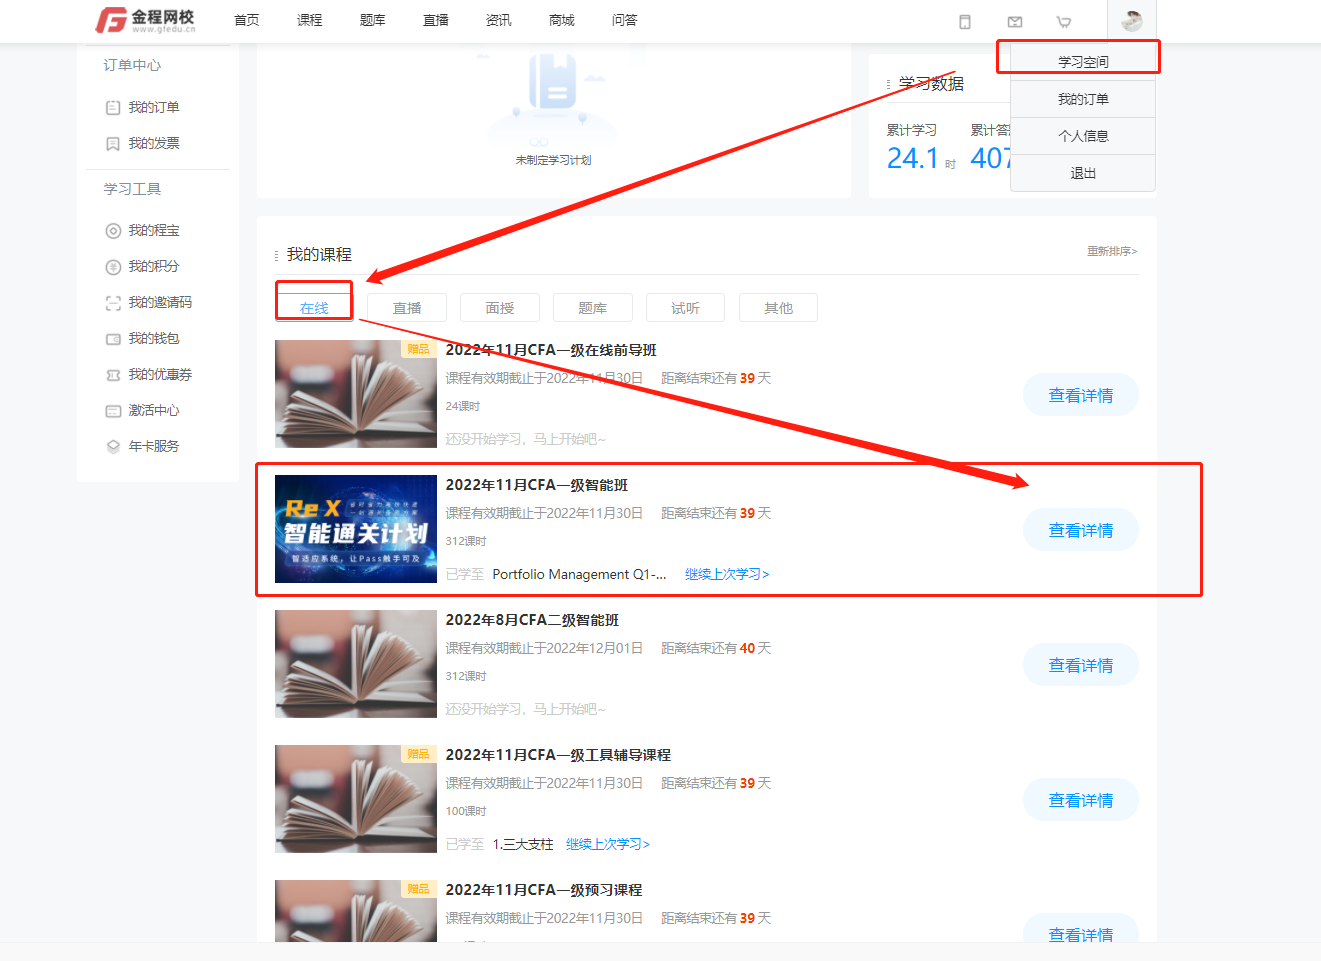
Task: Select 退出 to log out
Action: pos(1083,173)
